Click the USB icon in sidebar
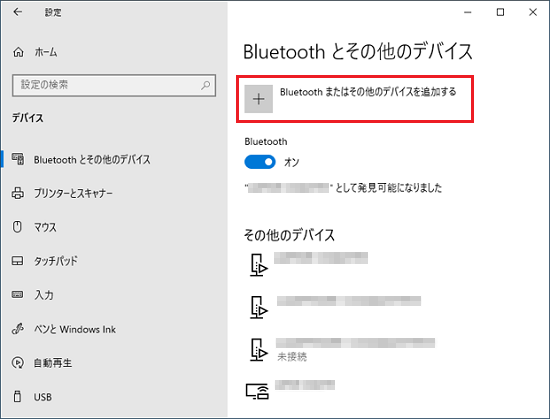The image size is (550, 419). pos(17,397)
